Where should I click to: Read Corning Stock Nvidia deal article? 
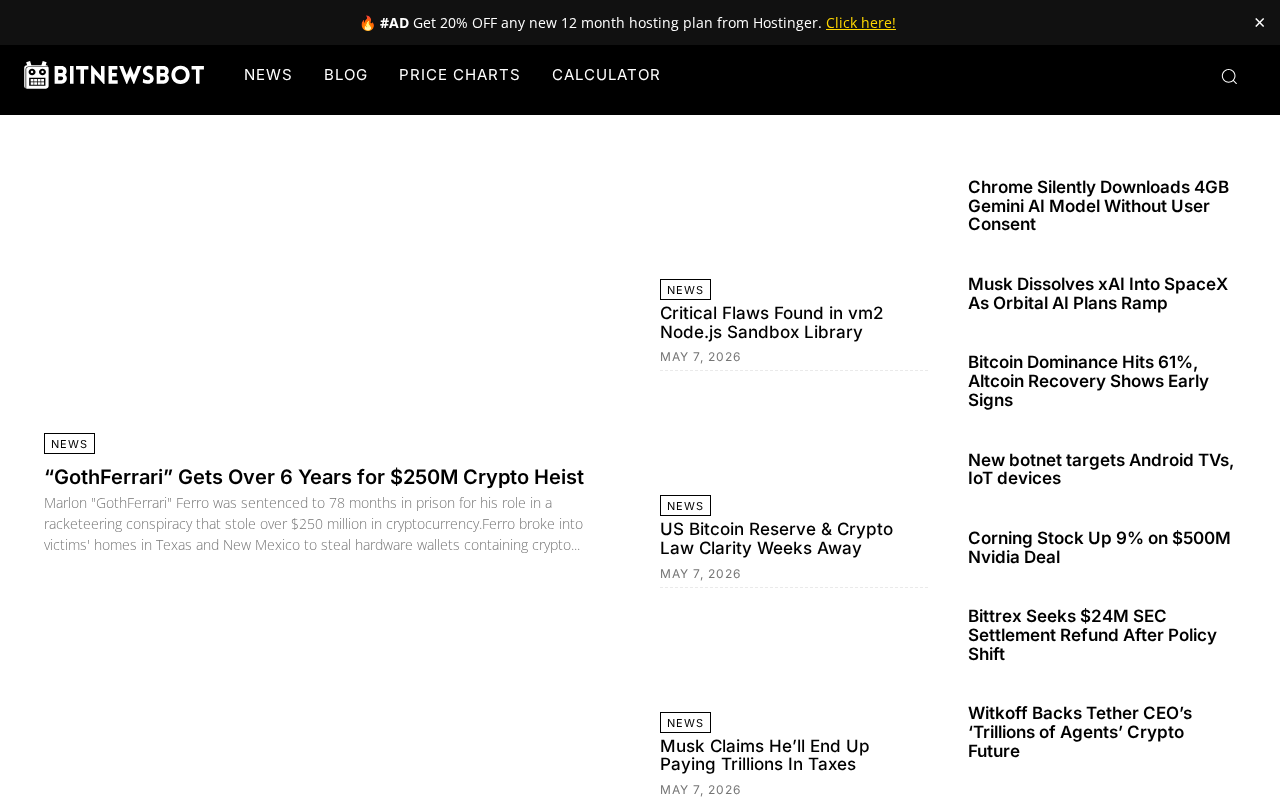click(1099, 547)
